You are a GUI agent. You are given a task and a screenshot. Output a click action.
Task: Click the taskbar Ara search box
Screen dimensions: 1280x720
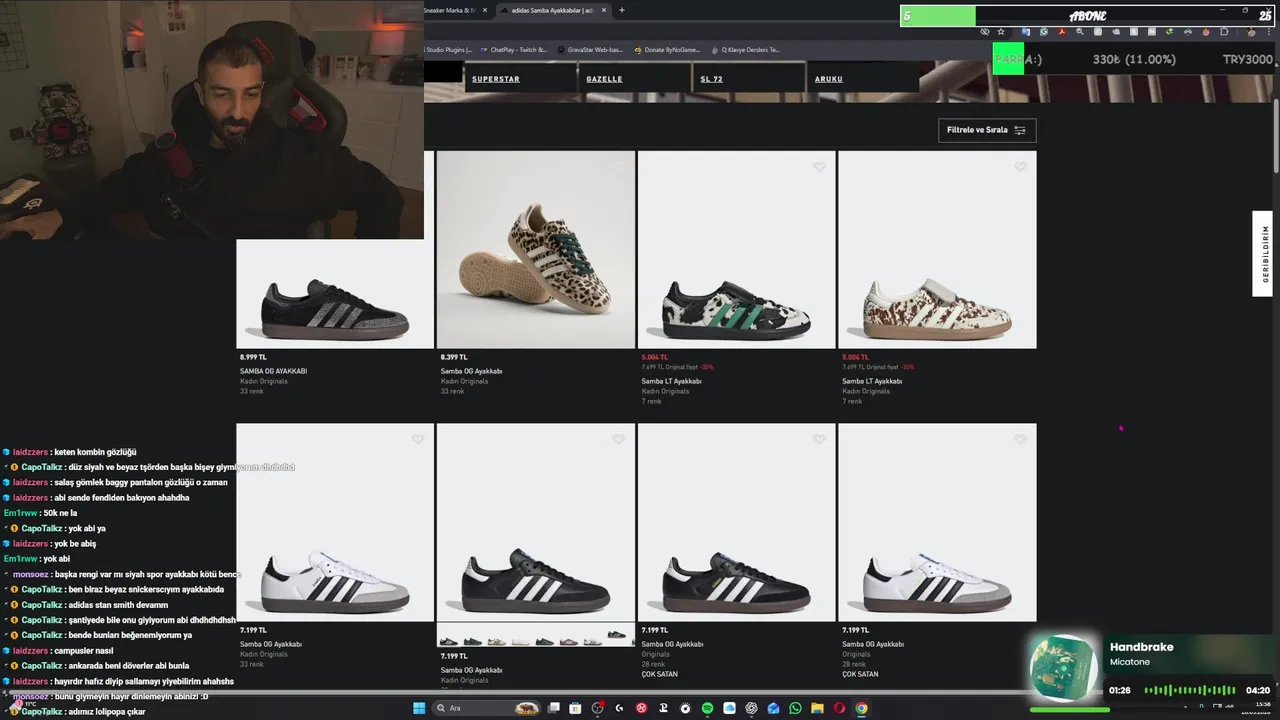(487, 708)
